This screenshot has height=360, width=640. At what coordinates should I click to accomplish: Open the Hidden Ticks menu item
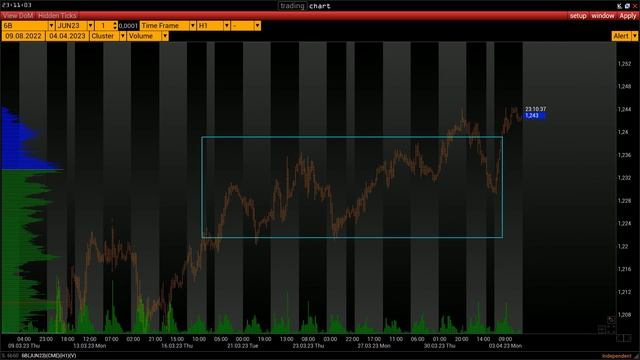[57, 16]
